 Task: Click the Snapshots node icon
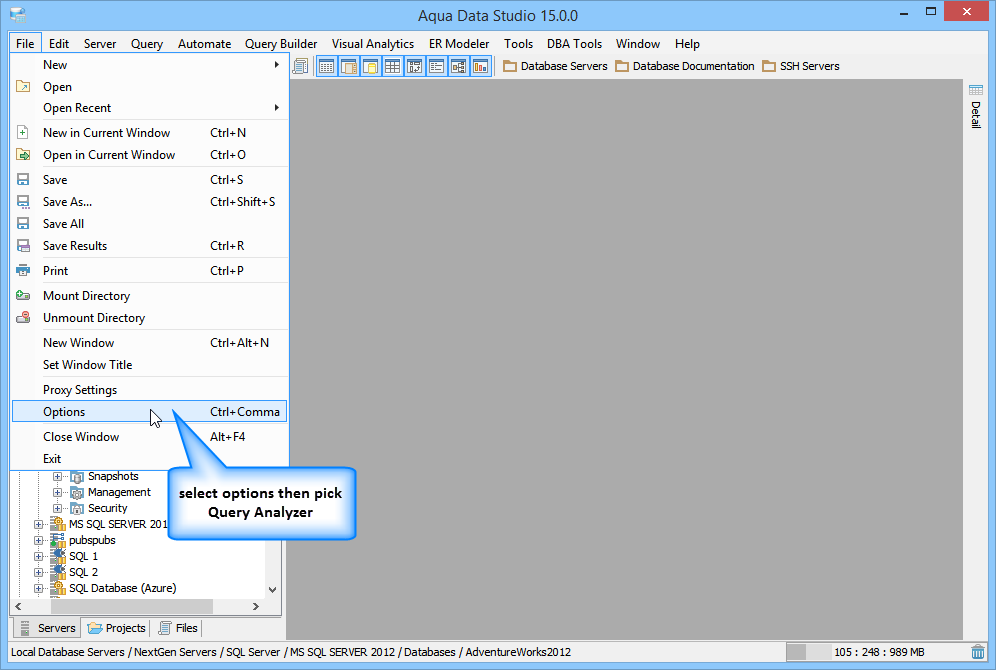(77, 476)
